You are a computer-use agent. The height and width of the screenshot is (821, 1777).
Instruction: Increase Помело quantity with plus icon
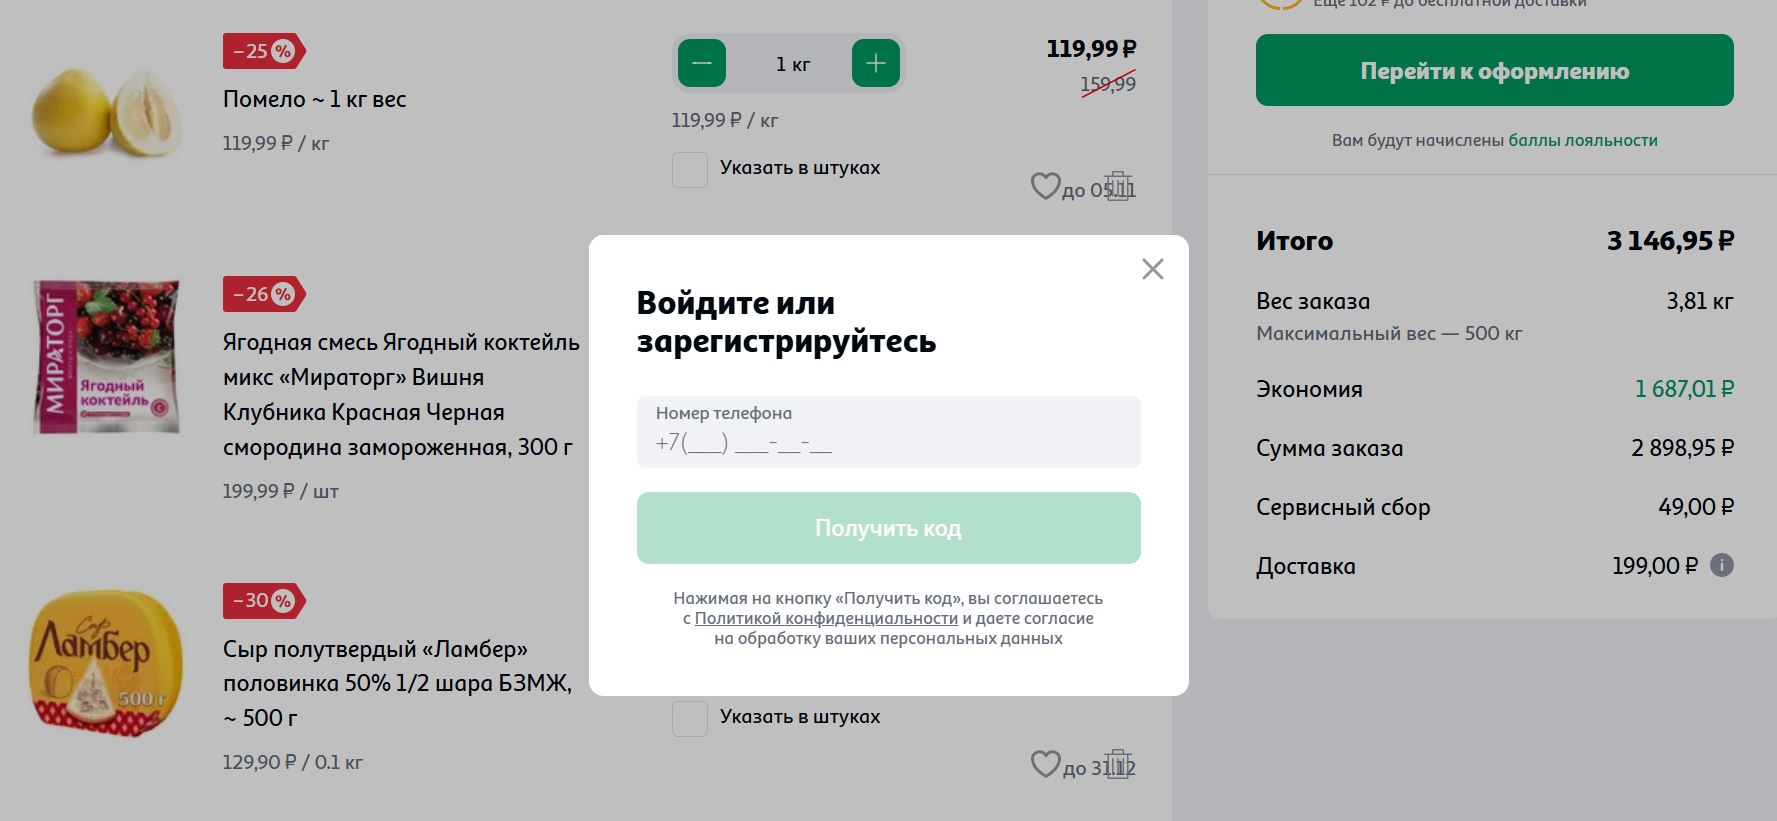point(876,62)
